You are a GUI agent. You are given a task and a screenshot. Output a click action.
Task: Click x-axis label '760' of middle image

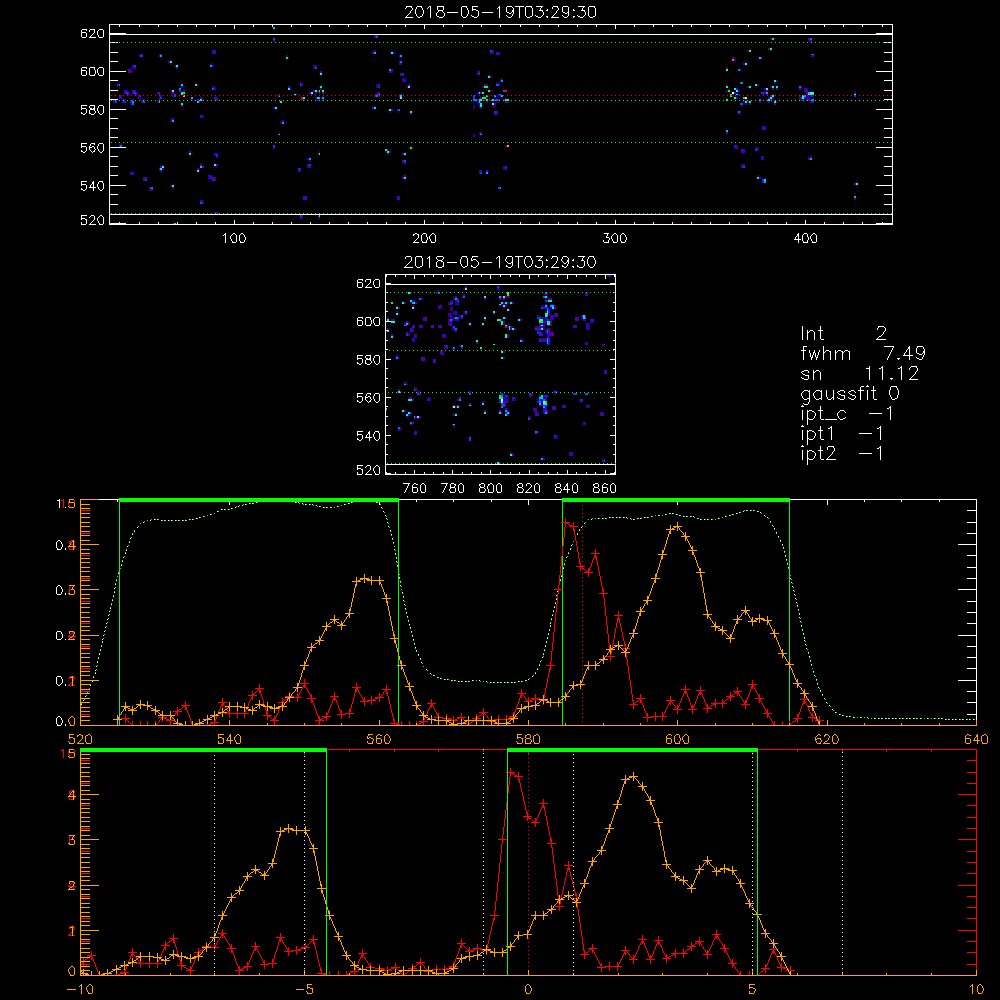(415, 489)
